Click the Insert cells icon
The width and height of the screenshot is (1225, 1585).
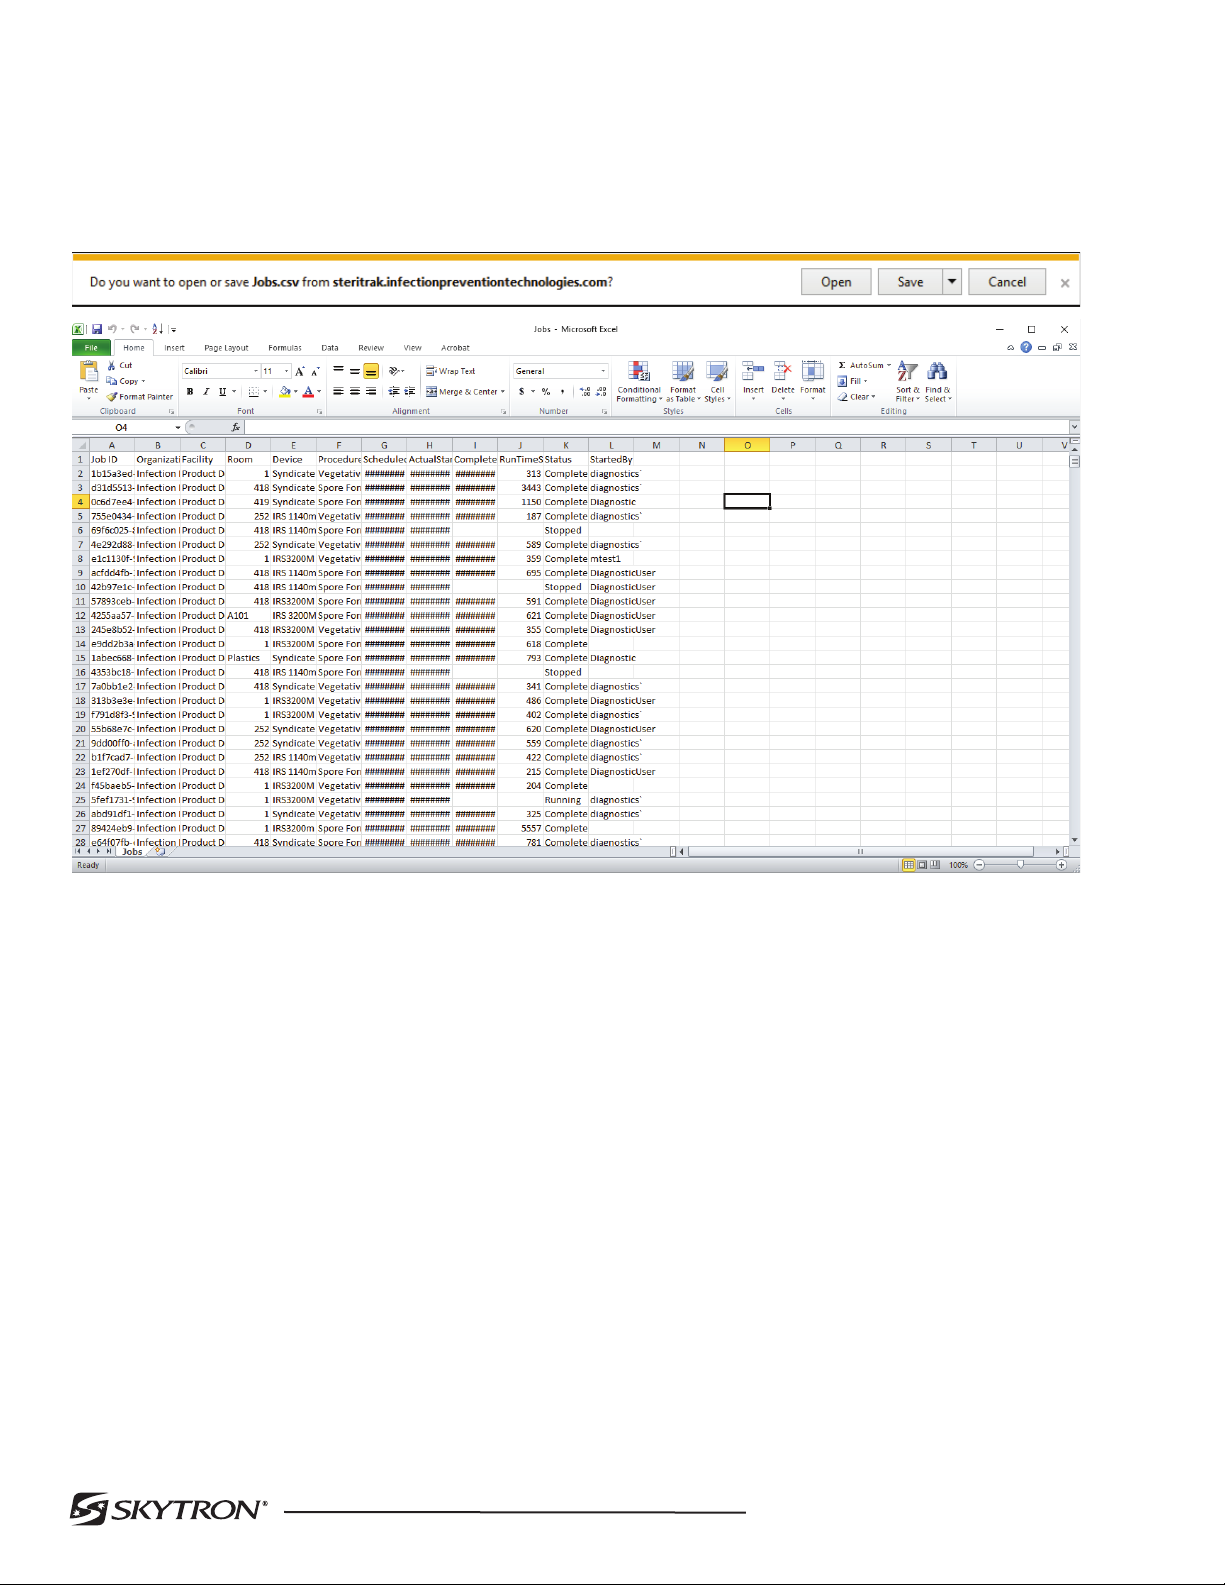pos(754,373)
